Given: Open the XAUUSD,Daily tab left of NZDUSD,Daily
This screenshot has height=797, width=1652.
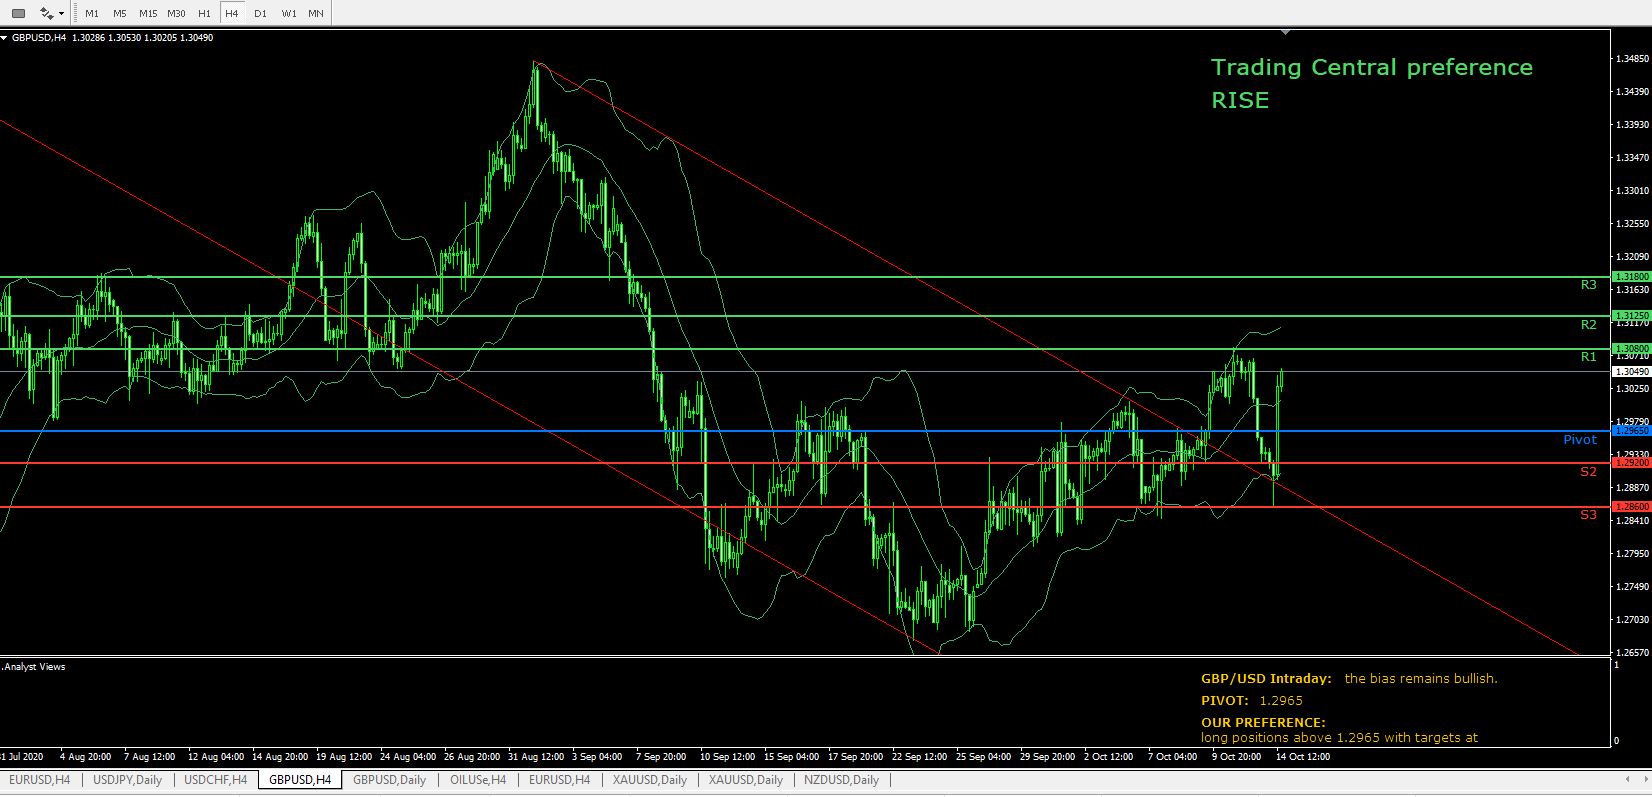Looking at the screenshot, I should pyautogui.click(x=745, y=780).
